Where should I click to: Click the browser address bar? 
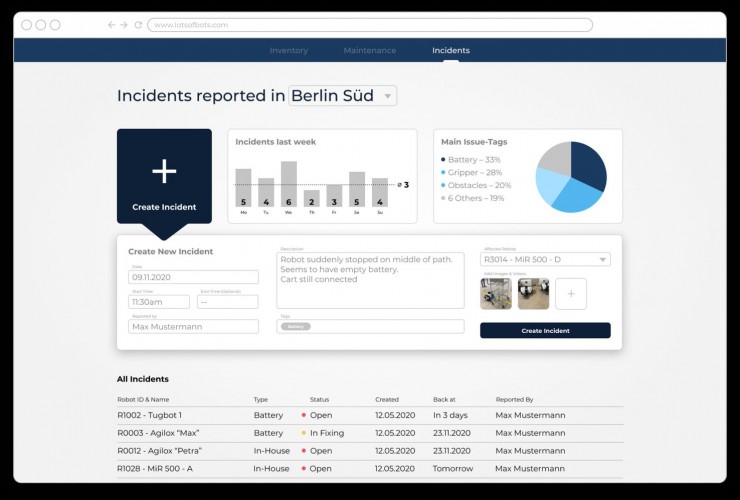370,25
